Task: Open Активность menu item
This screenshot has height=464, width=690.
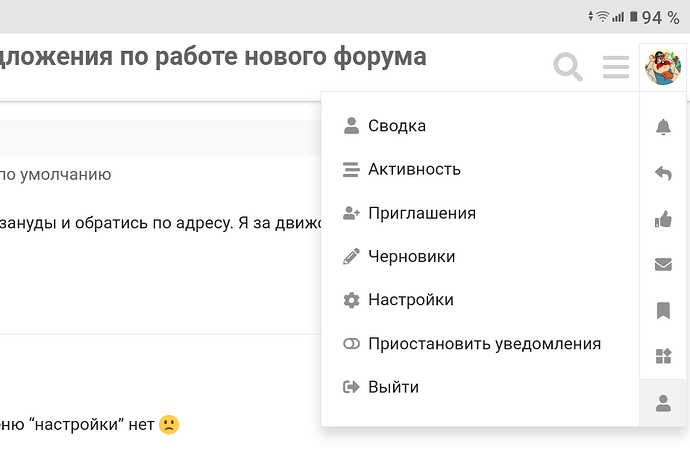Action: [x=480, y=169]
